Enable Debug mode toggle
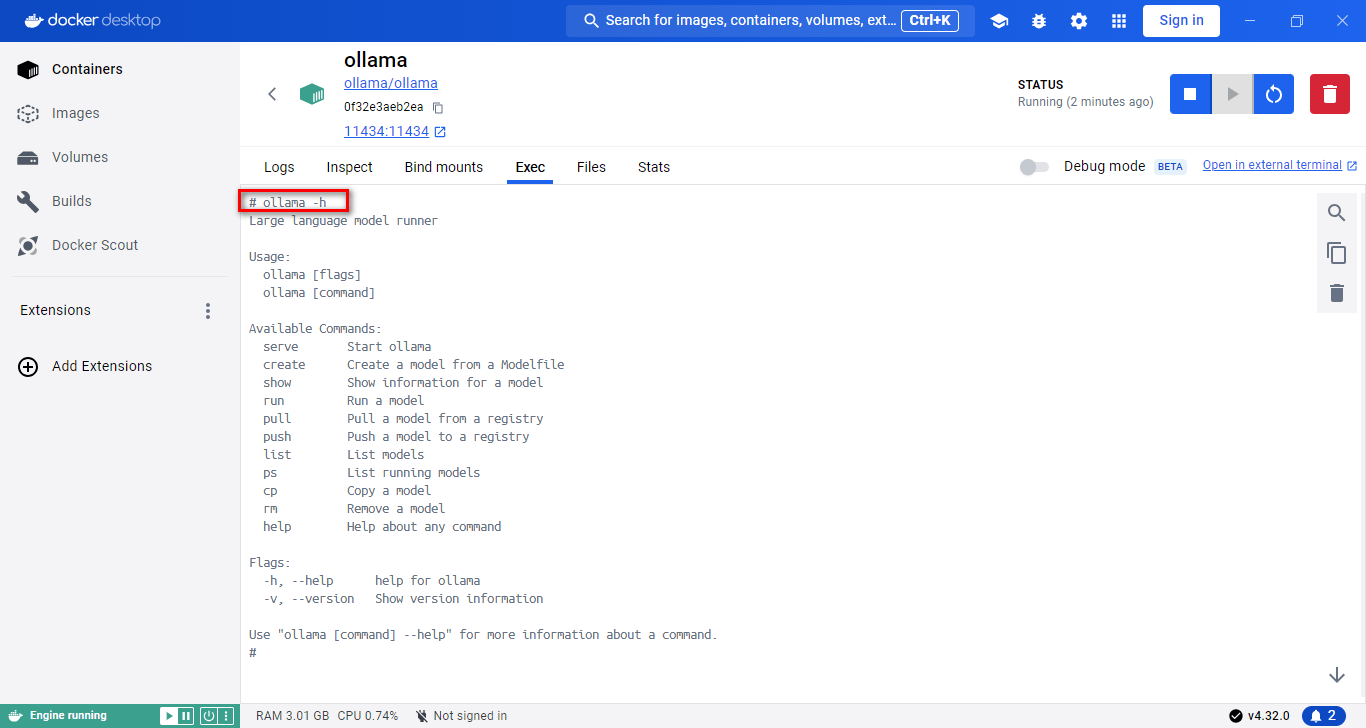 (x=1034, y=167)
